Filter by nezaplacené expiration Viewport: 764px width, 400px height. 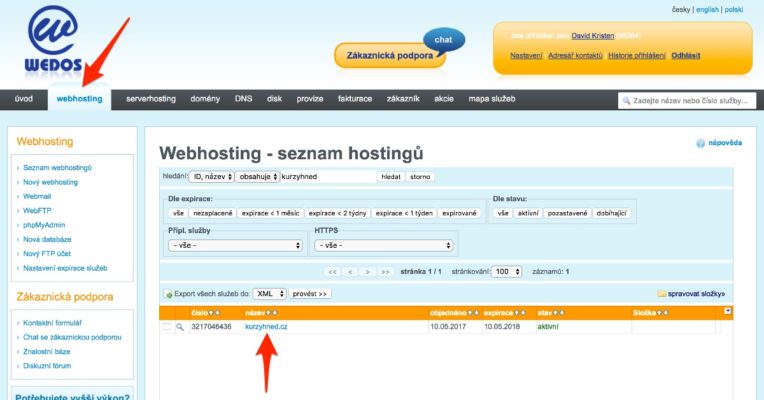212,213
